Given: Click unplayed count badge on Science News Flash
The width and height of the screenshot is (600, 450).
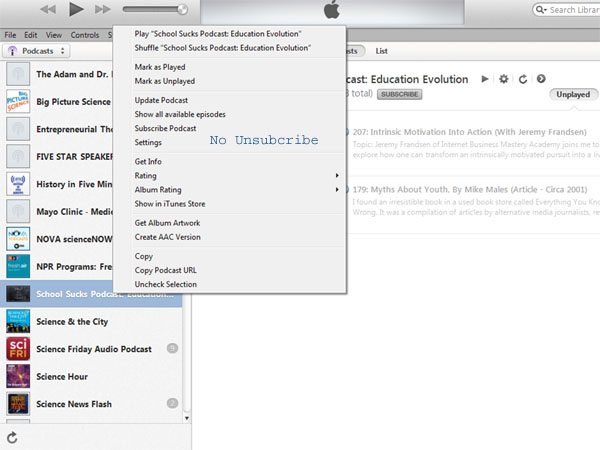Looking at the screenshot, I should 173,403.
